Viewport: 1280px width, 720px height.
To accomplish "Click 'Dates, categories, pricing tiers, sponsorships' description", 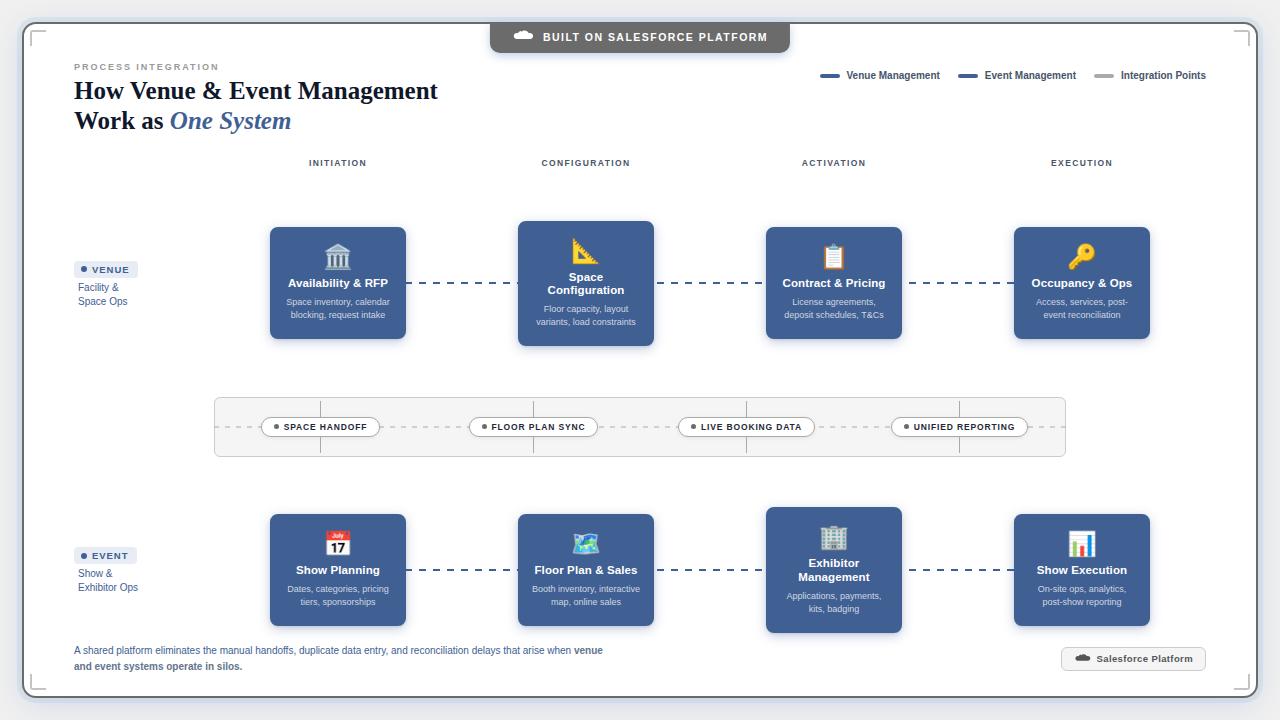I will pyautogui.click(x=338, y=595).
